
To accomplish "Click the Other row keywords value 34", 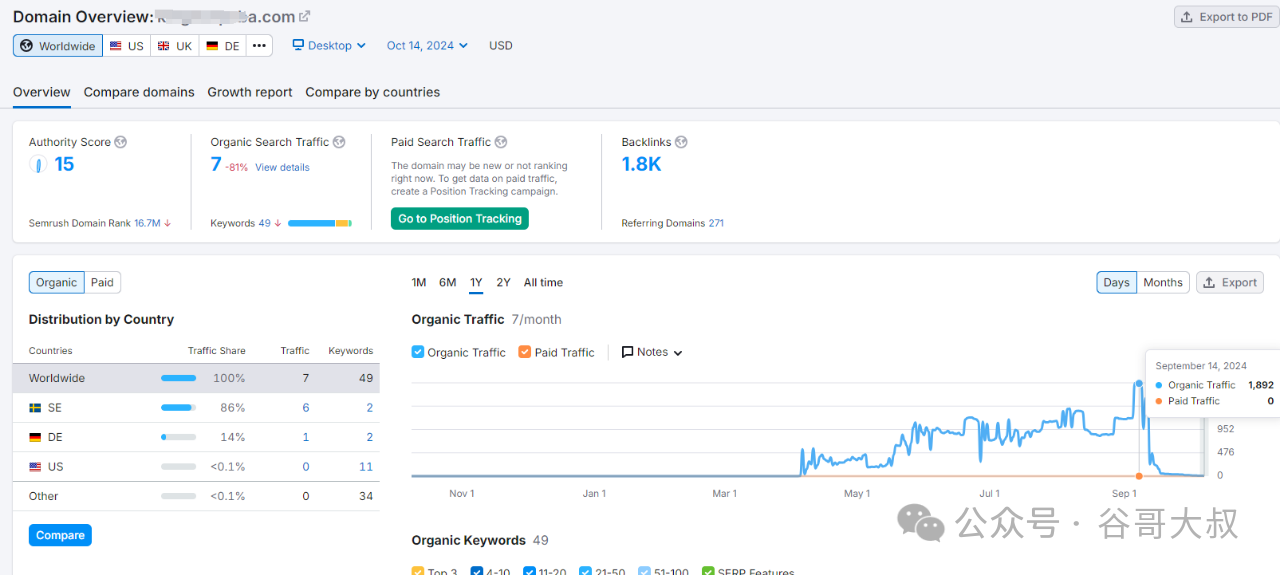I will click(x=366, y=496).
